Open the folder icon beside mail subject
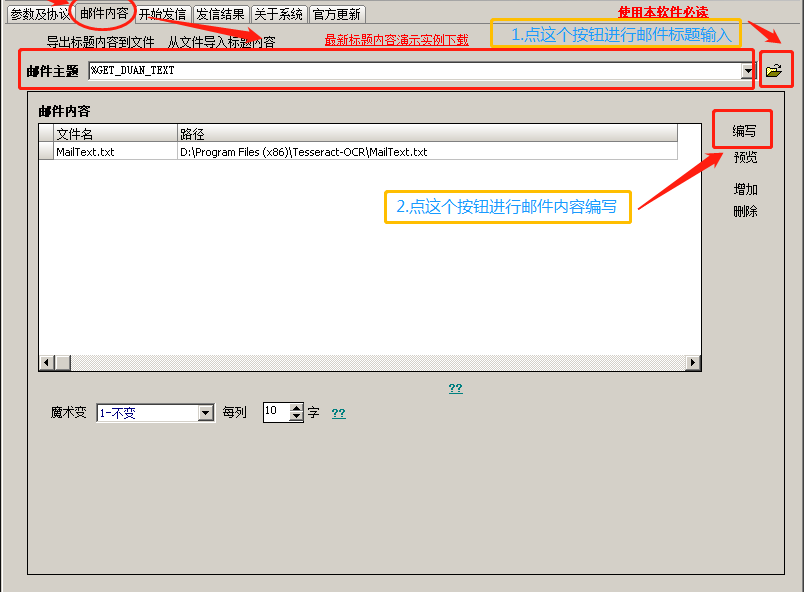 (x=774, y=71)
